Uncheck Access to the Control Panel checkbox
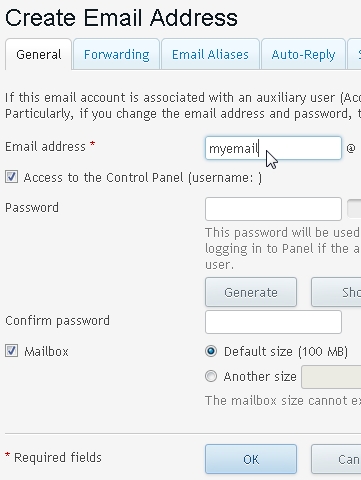 coord(11,177)
